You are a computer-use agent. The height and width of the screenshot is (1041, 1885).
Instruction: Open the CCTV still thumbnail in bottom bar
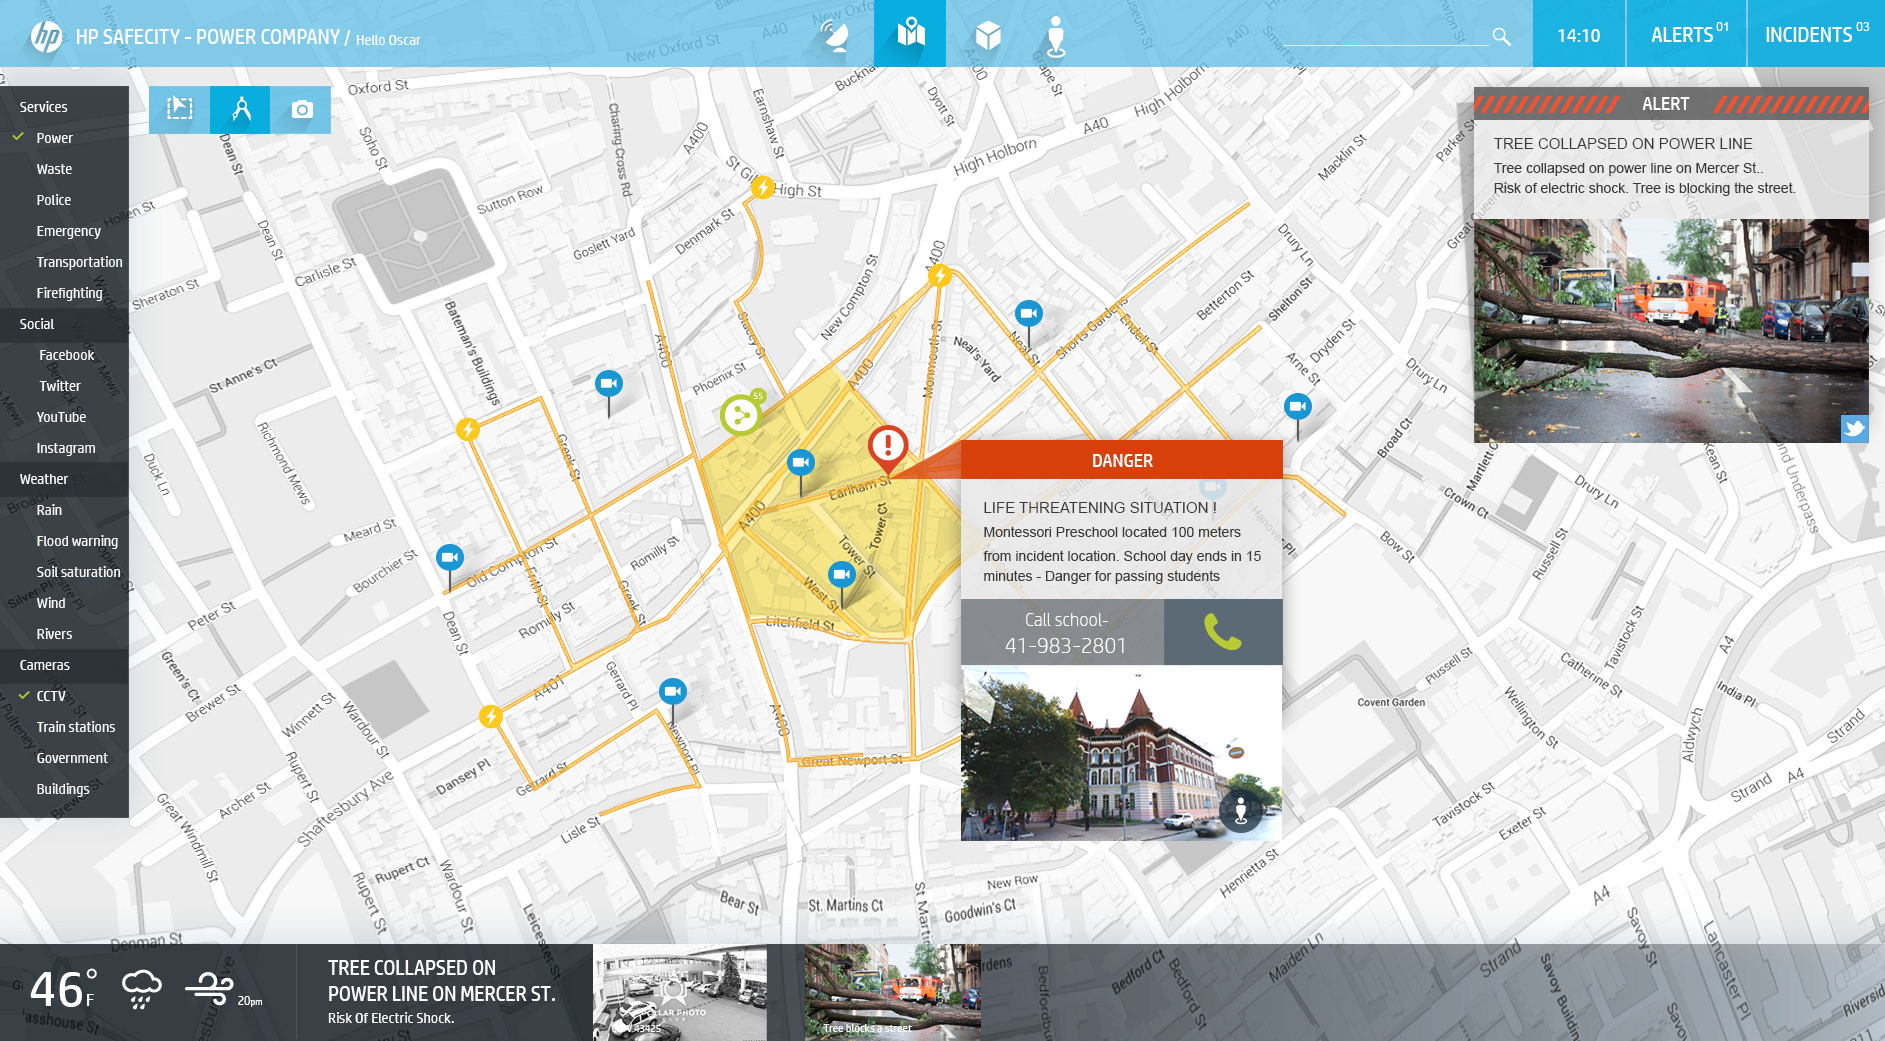(680, 993)
